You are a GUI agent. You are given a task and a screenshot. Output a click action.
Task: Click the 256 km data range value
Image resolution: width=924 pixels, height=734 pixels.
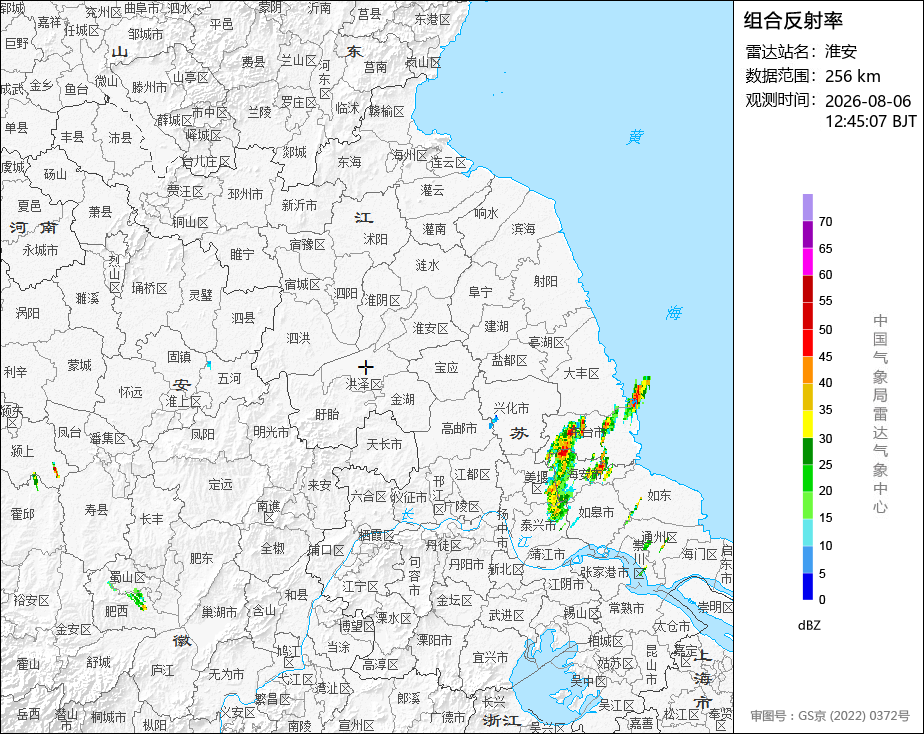tap(852, 76)
